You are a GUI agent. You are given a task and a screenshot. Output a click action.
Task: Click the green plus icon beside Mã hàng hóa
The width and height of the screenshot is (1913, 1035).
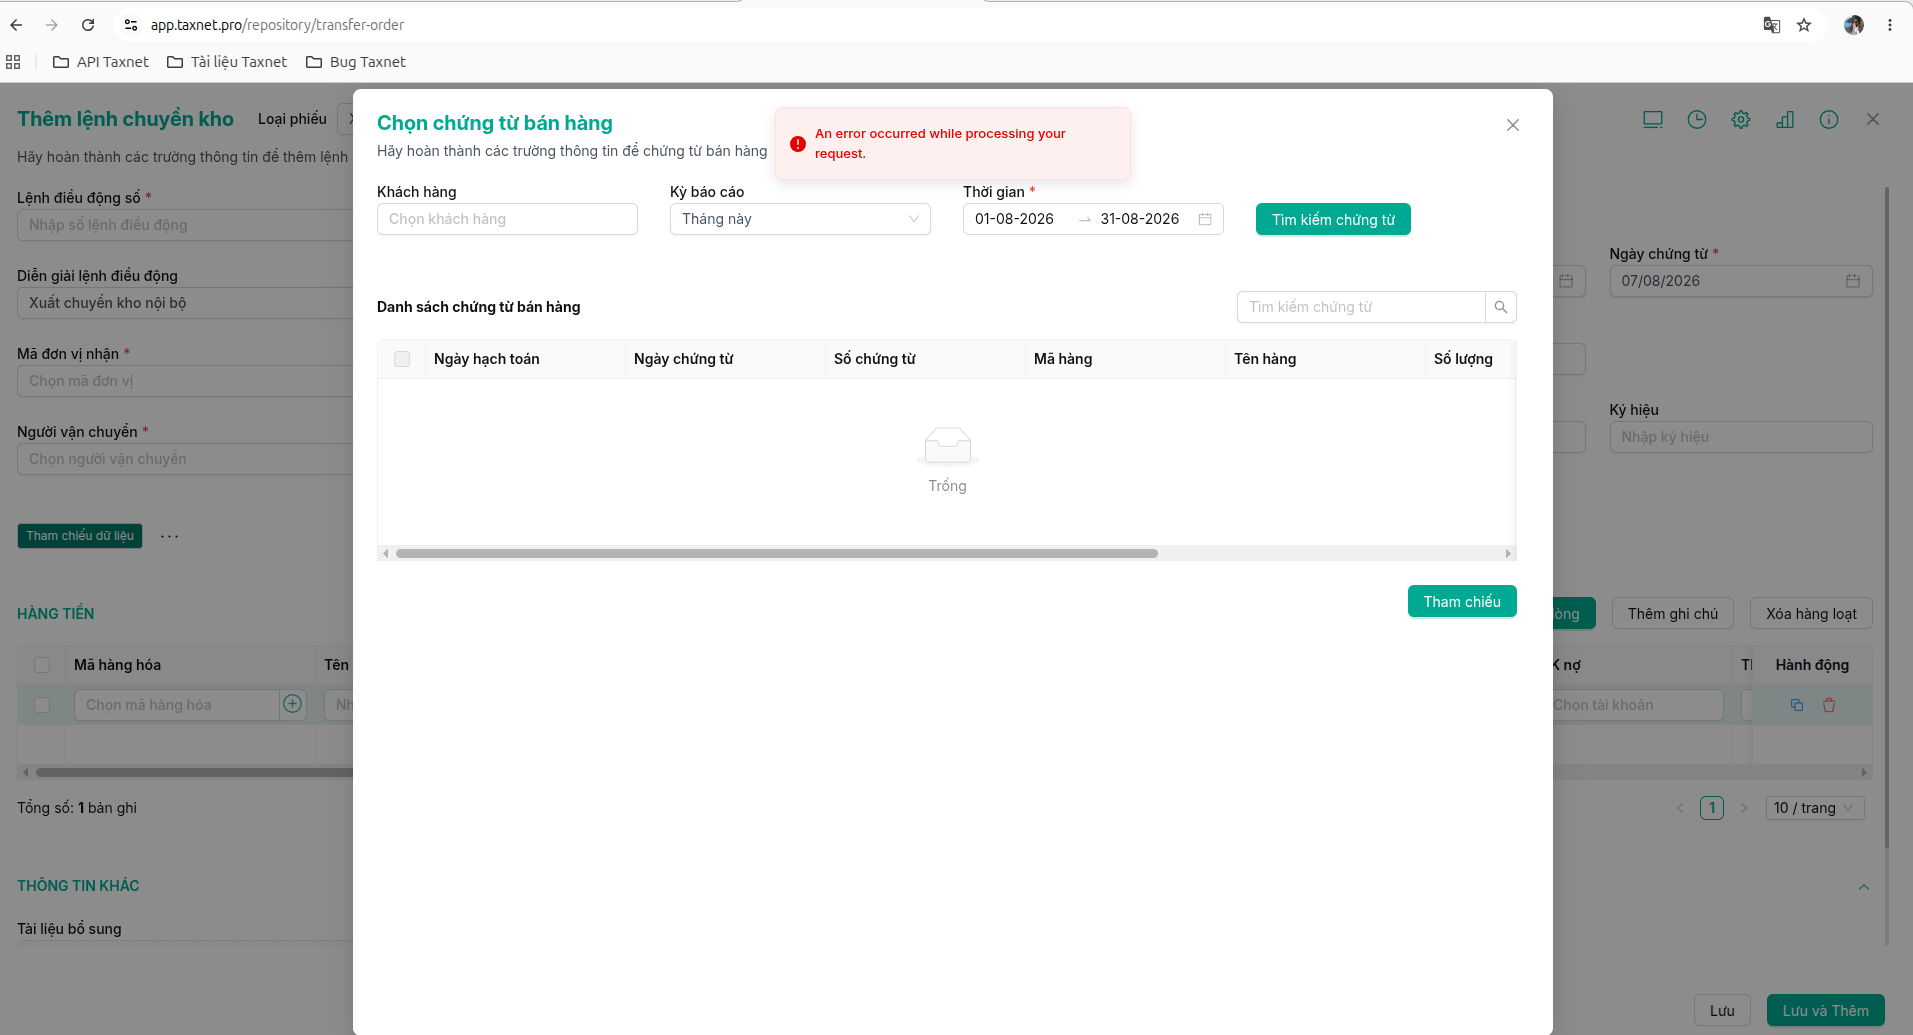tap(292, 704)
